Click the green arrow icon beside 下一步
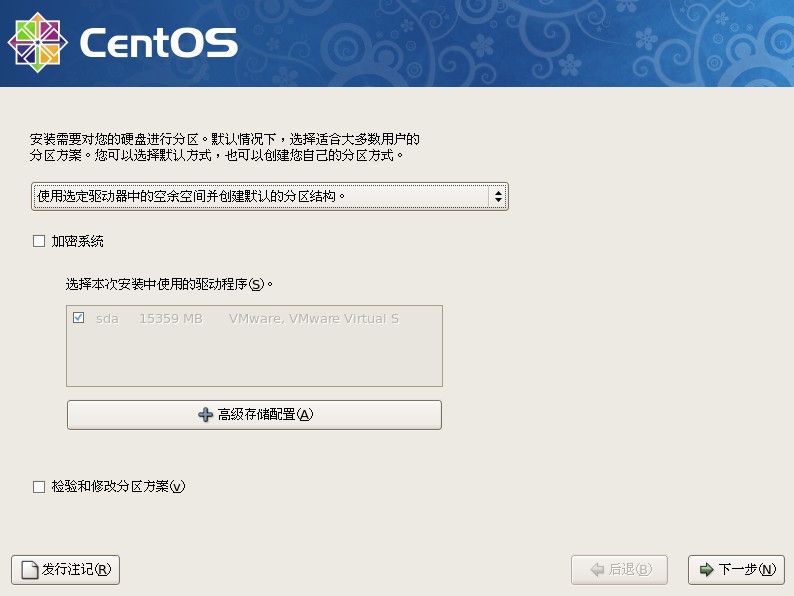Viewport: 794px width, 596px height. pyautogui.click(x=706, y=570)
